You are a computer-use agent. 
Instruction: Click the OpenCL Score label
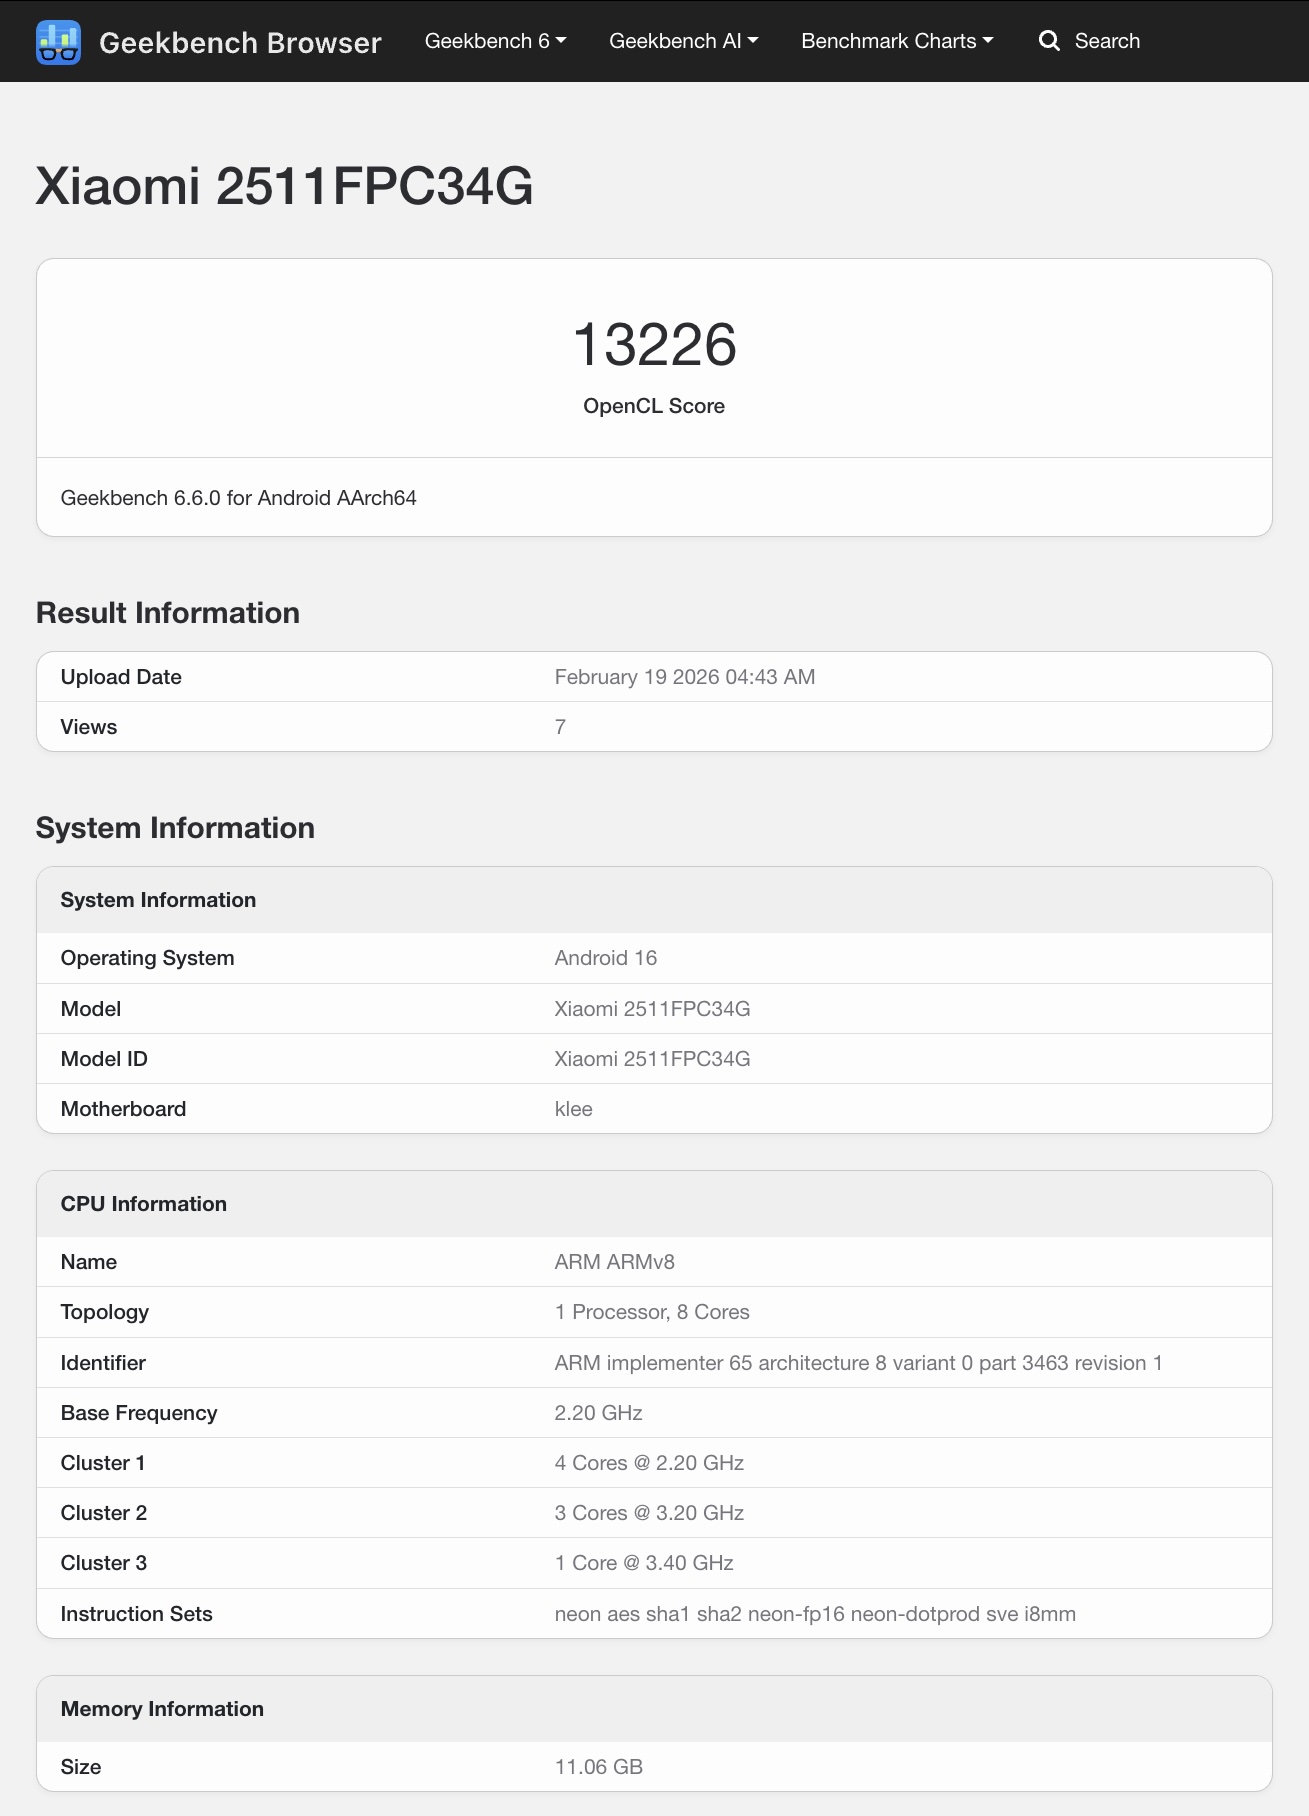tap(654, 406)
